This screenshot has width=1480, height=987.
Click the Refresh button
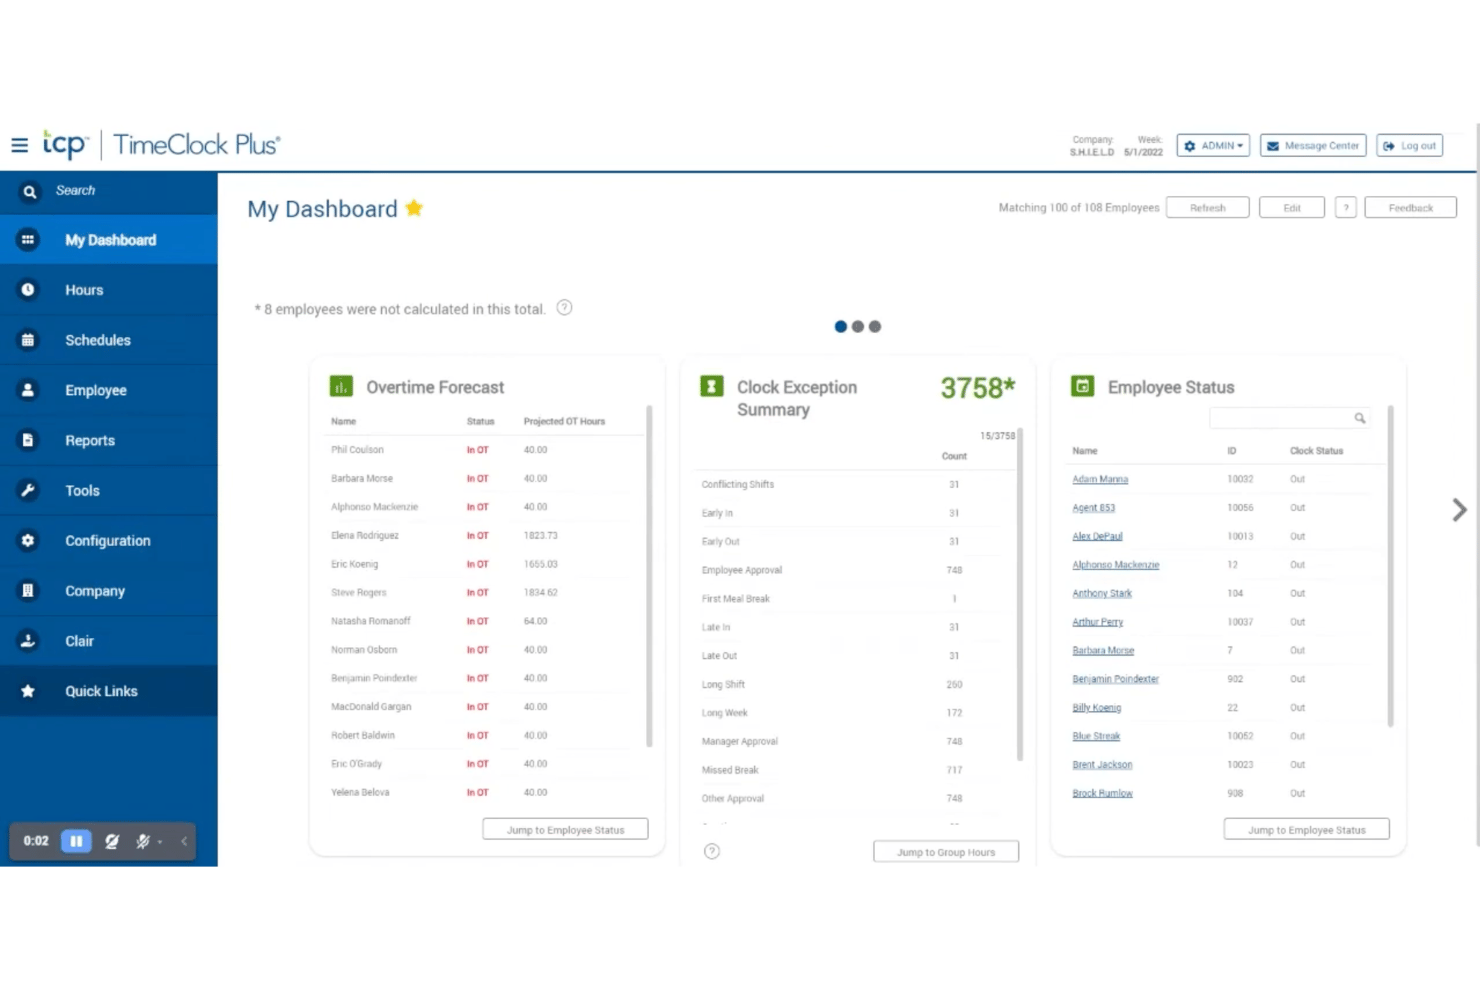[1207, 208]
